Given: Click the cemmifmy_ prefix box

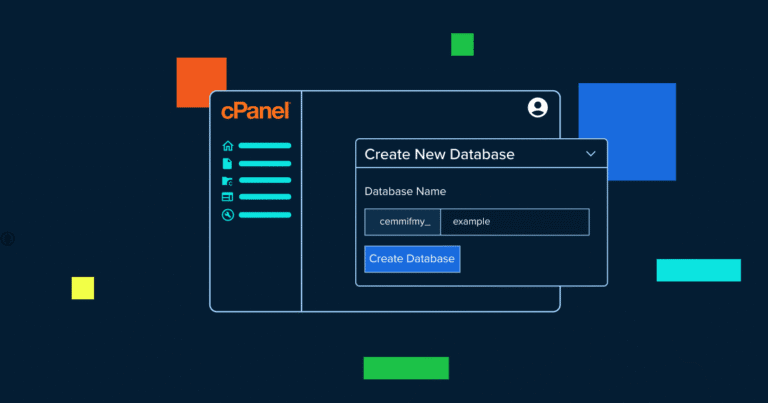Looking at the screenshot, I should [402, 222].
